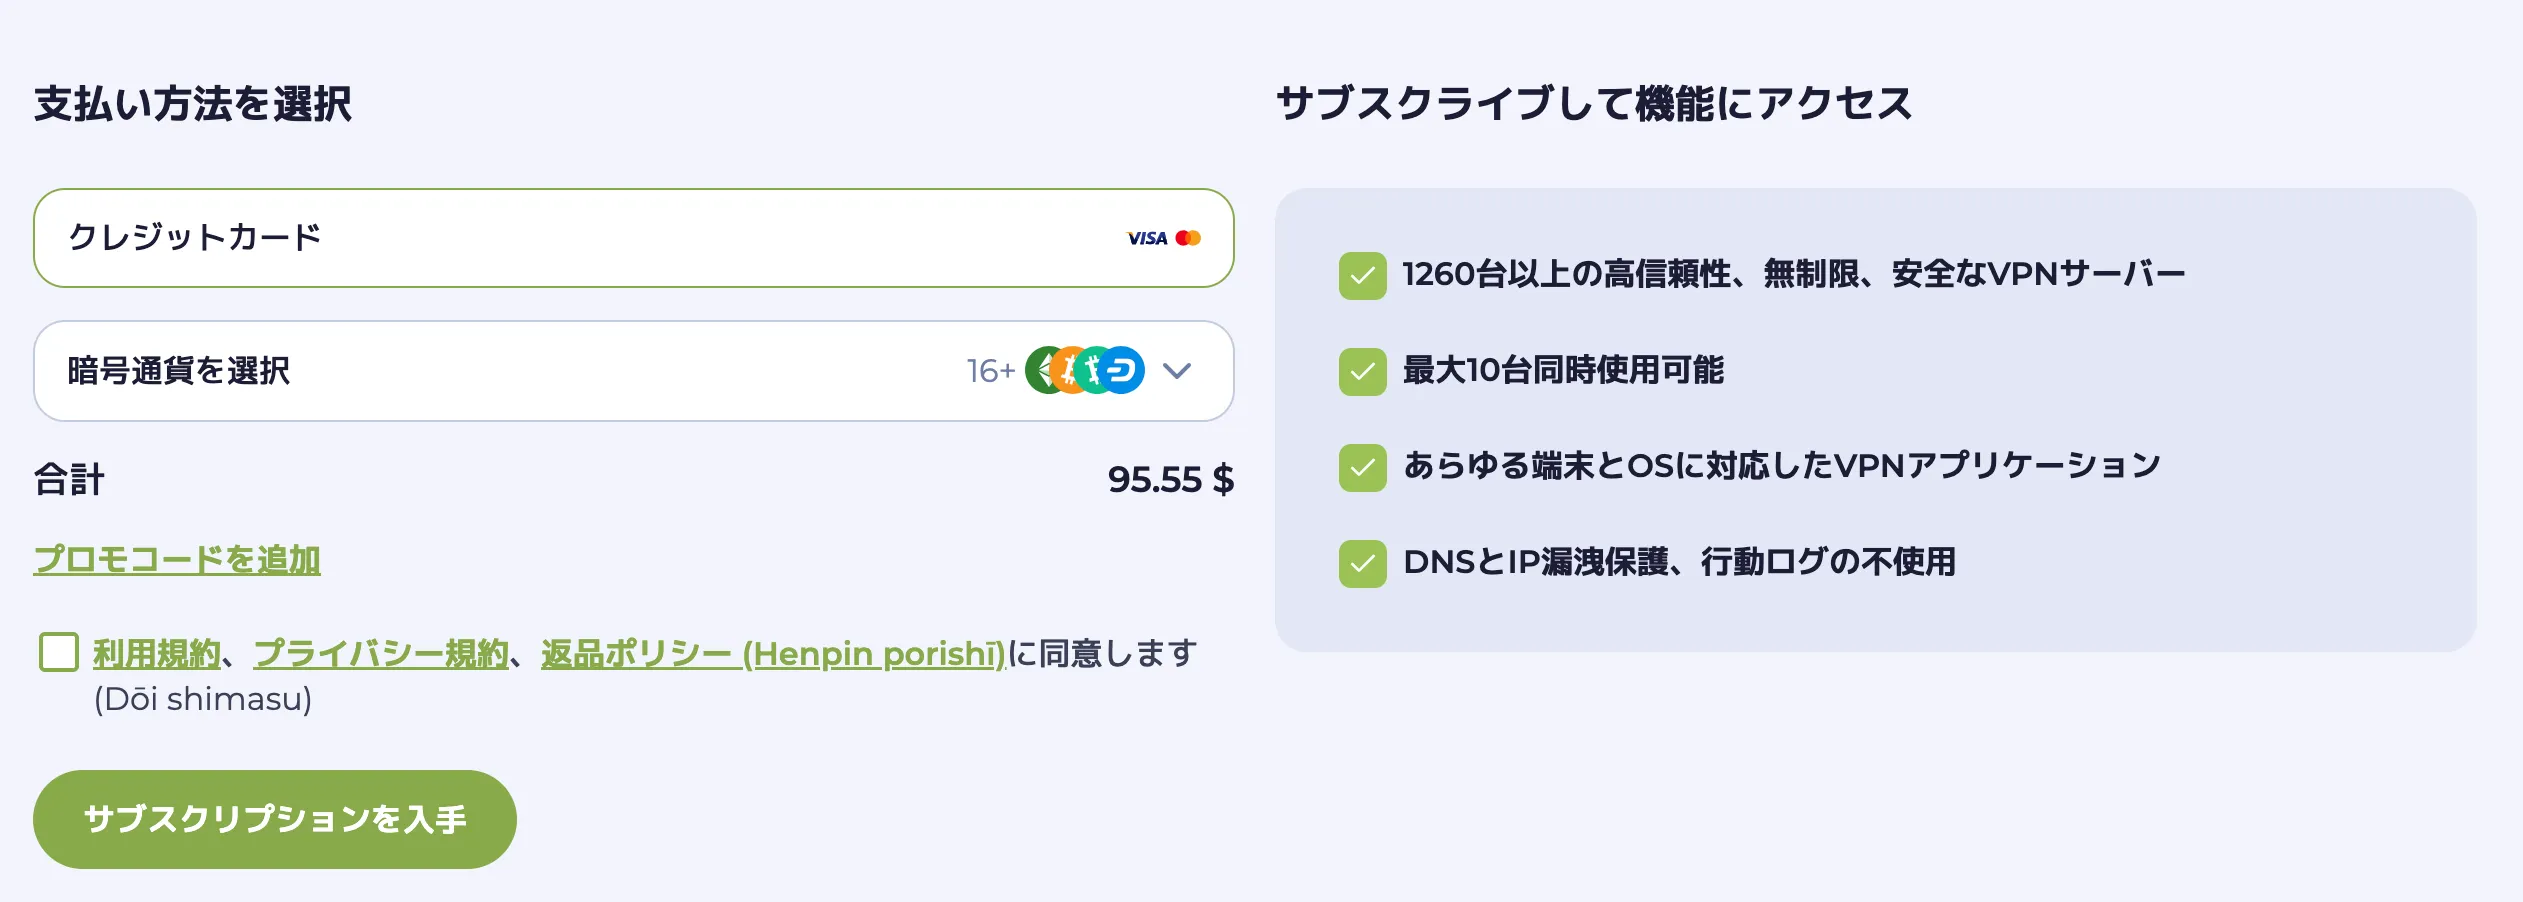Screen dimensions: 2523x902
Task: Click the VISA logo on credit card option
Action: pyautogui.click(x=1146, y=237)
